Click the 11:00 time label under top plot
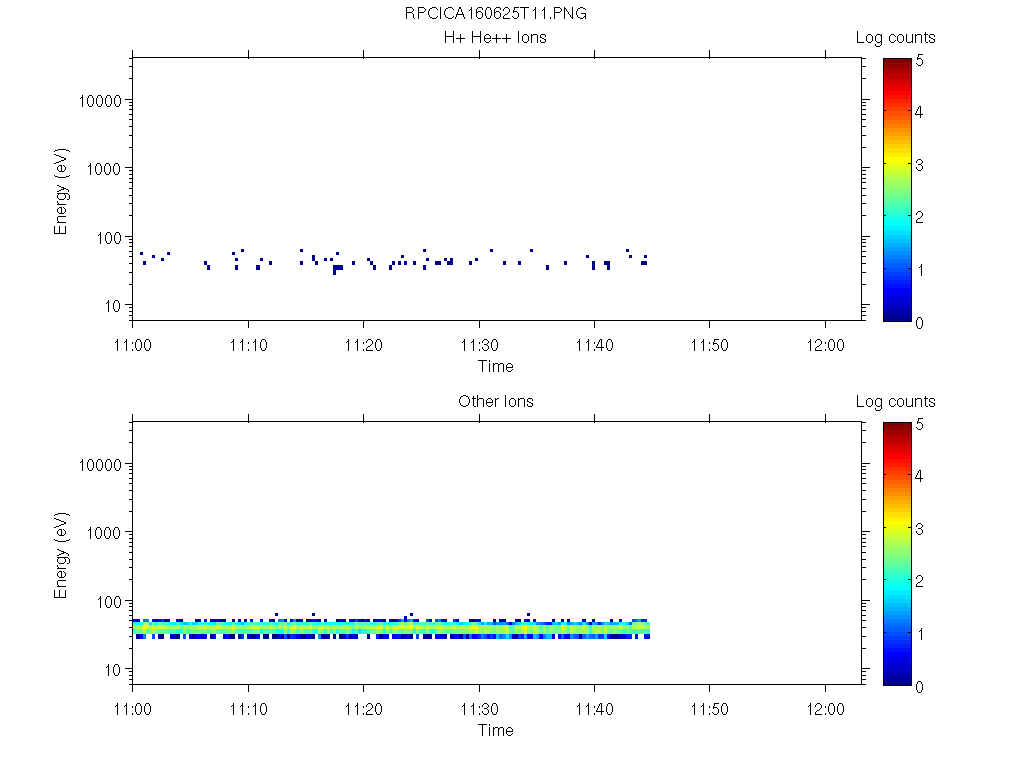This screenshot has height=768, width=1024. tap(133, 345)
